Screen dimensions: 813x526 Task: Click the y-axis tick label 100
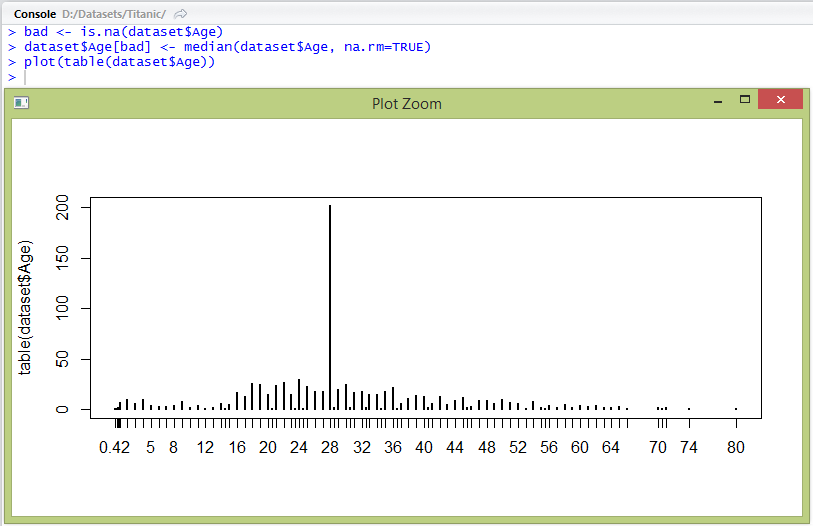click(62, 308)
